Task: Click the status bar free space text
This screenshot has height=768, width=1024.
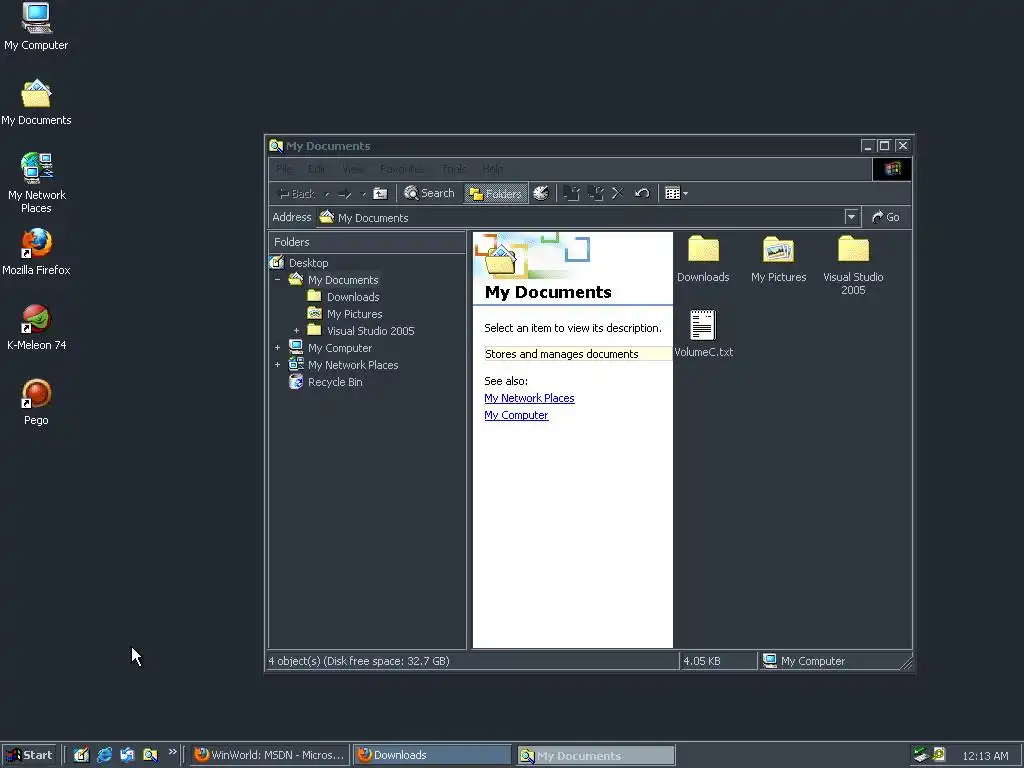Action: (x=359, y=661)
